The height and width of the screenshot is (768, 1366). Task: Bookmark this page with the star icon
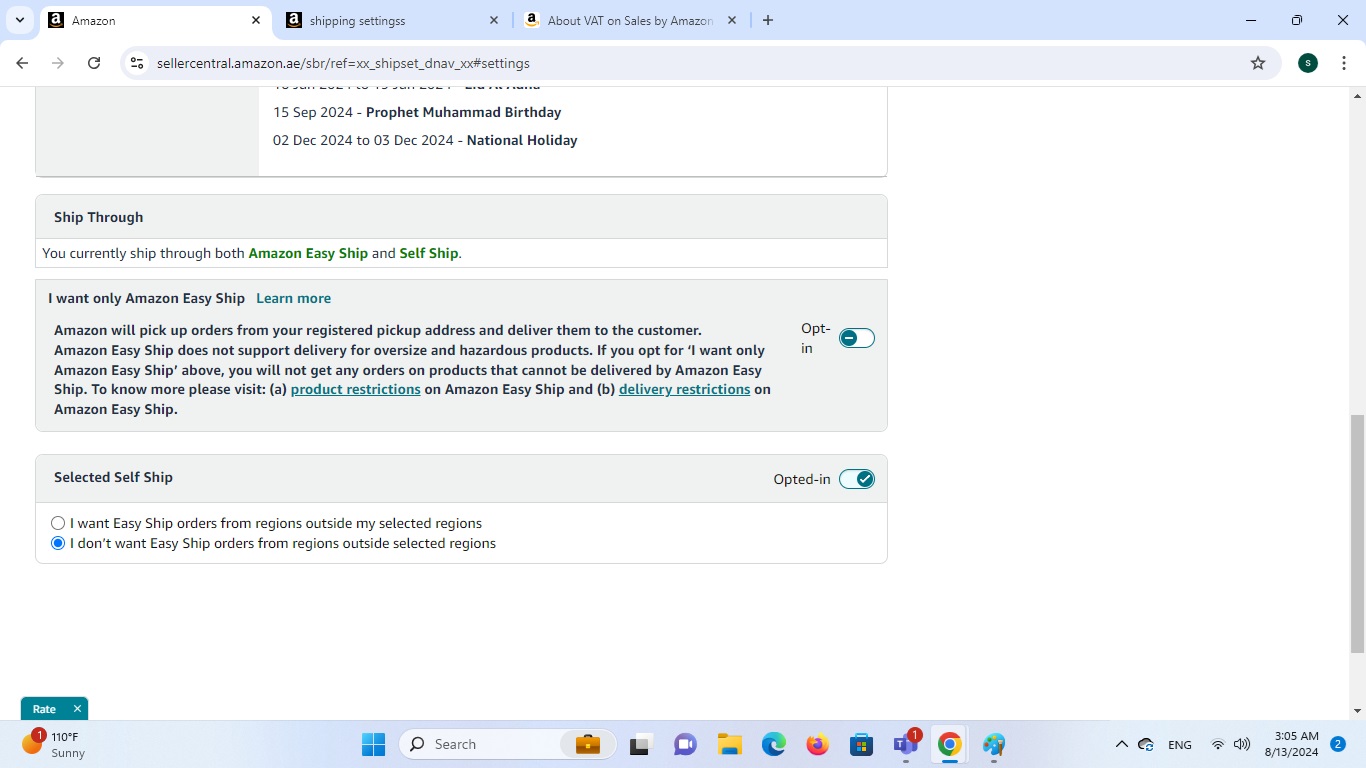tap(1258, 63)
